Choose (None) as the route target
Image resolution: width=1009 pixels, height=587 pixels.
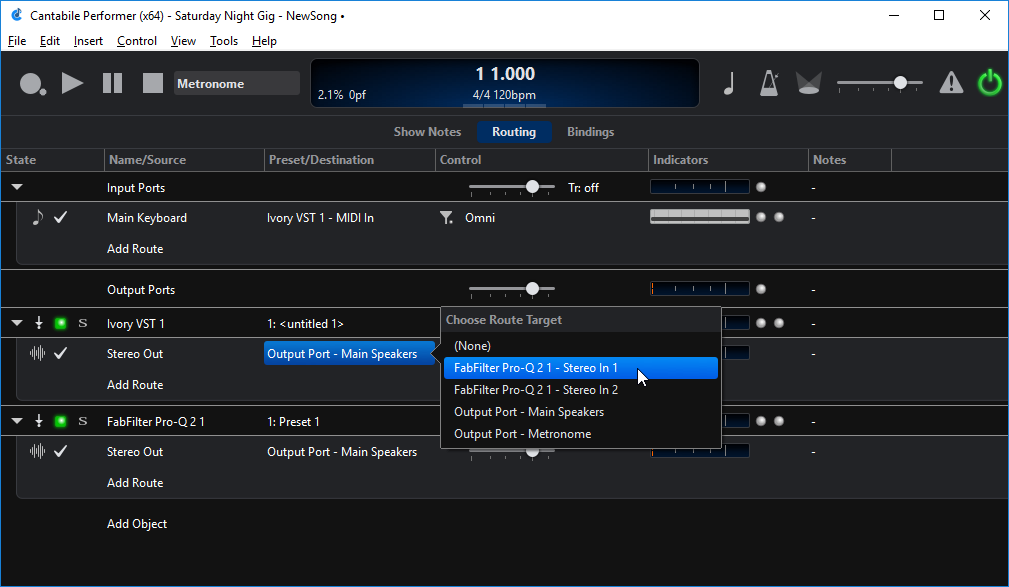580,346
